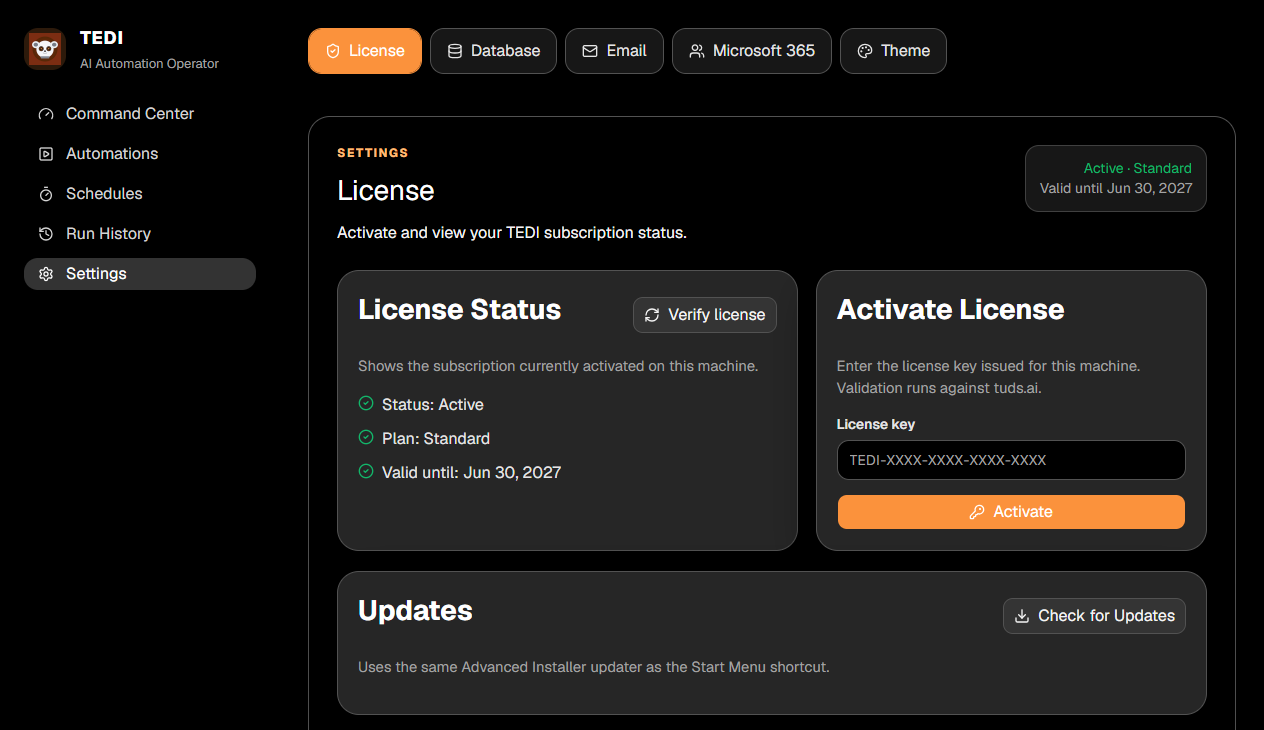
Task: Click the Activate License card heading
Action: coord(950,310)
